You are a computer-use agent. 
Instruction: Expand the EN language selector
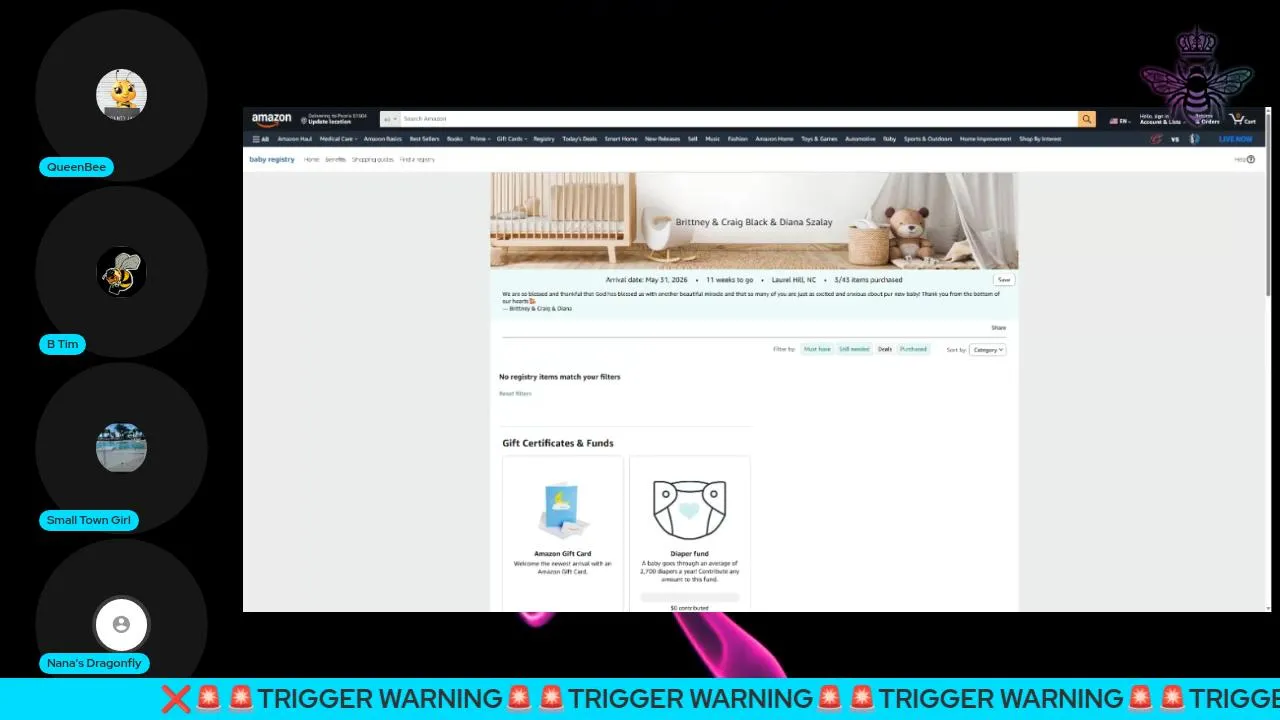click(x=1119, y=120)
